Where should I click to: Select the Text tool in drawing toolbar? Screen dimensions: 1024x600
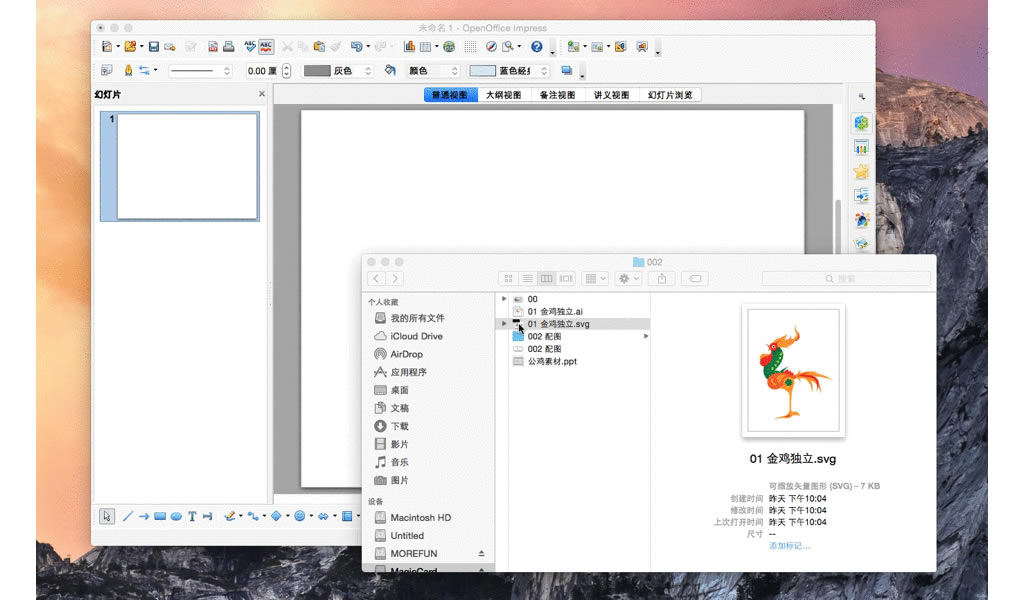(x=192, y=517)
